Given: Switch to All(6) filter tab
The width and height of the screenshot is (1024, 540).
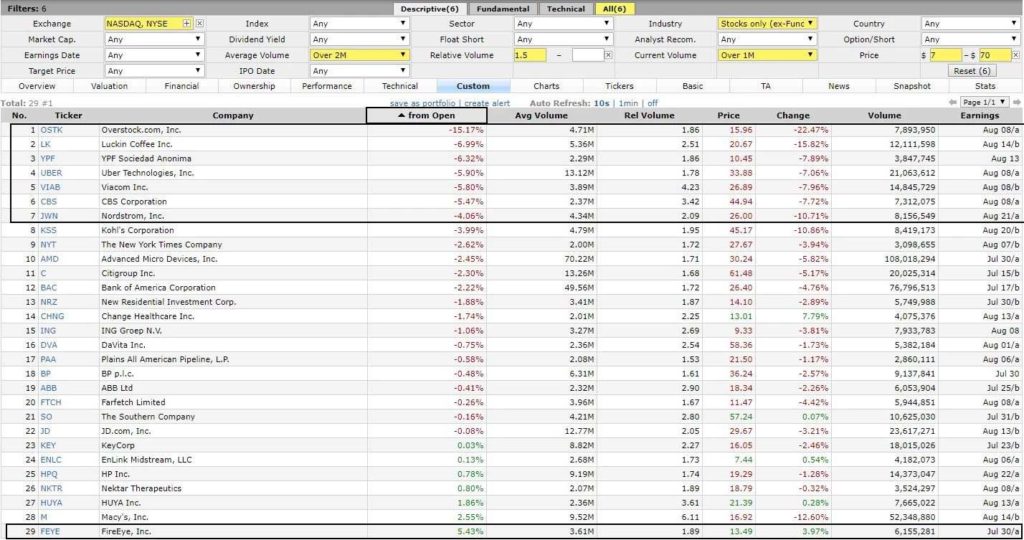Looking at the screenshot, I should click(615, 8).
